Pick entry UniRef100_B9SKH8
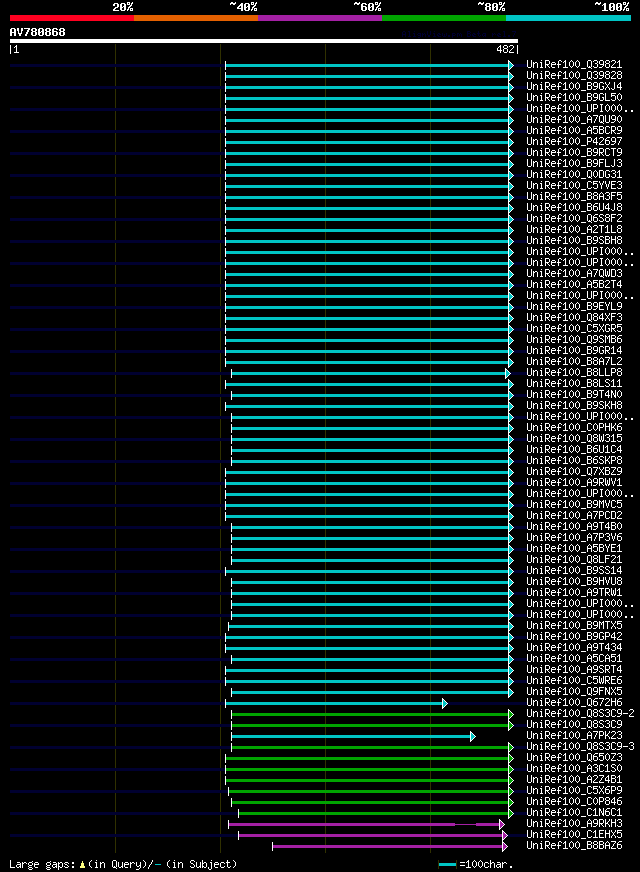 [x=574, y=405]
